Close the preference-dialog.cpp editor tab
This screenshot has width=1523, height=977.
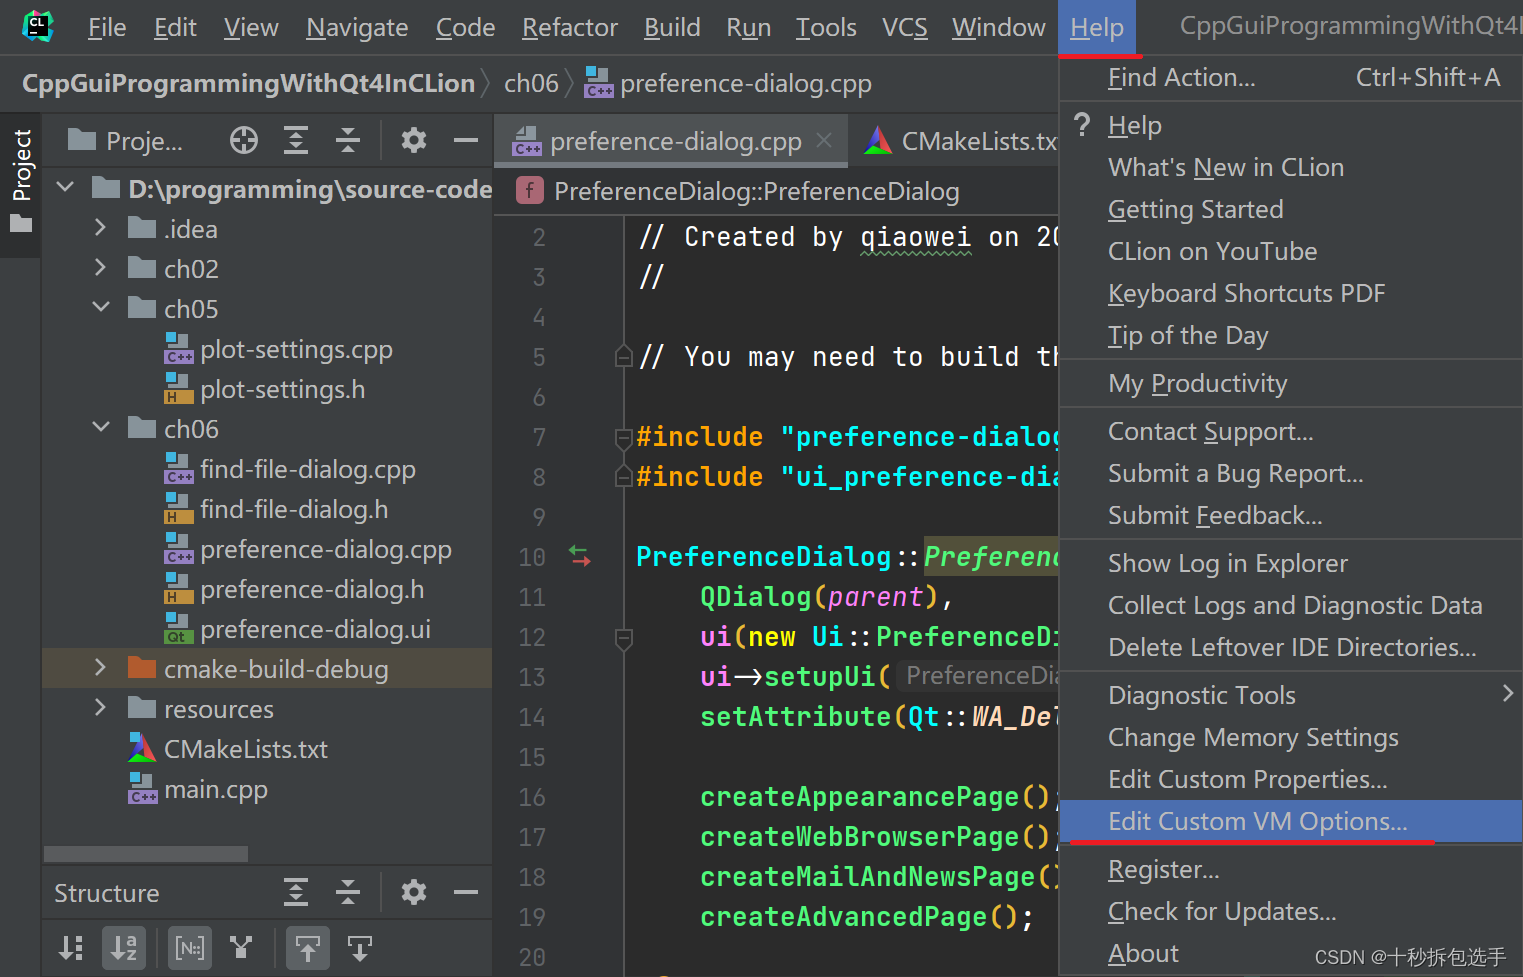(824, 141)
